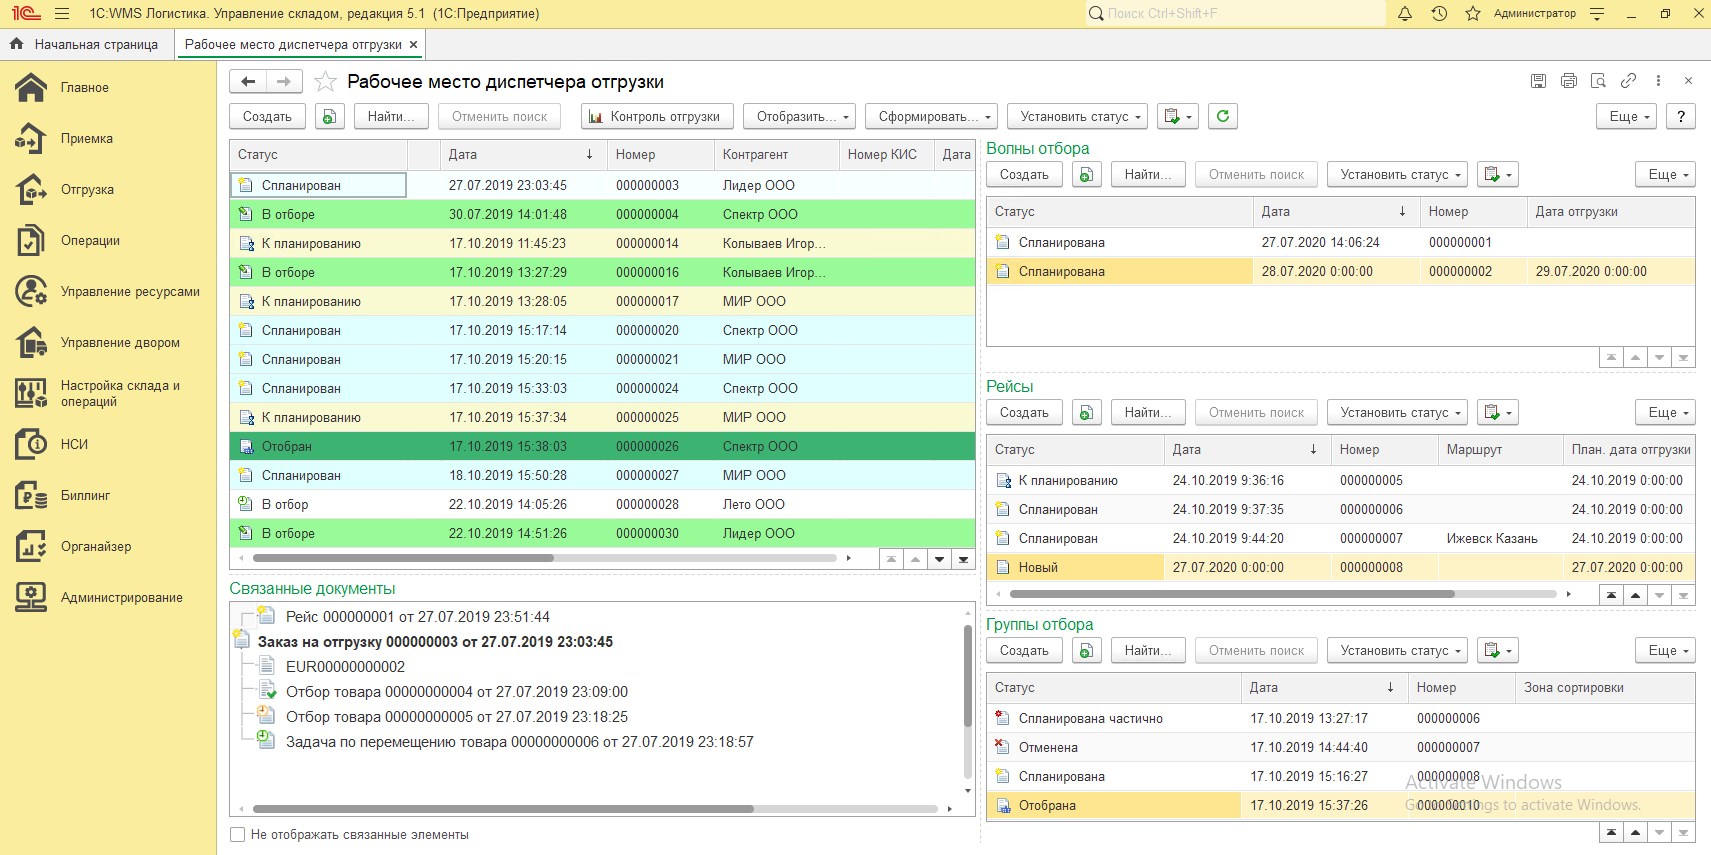Image resolution: width=1711 pixels, height=855 pixels.
Task: Open 'Установить статус' dropdown in Рейсы
Action: [1399, 412]
